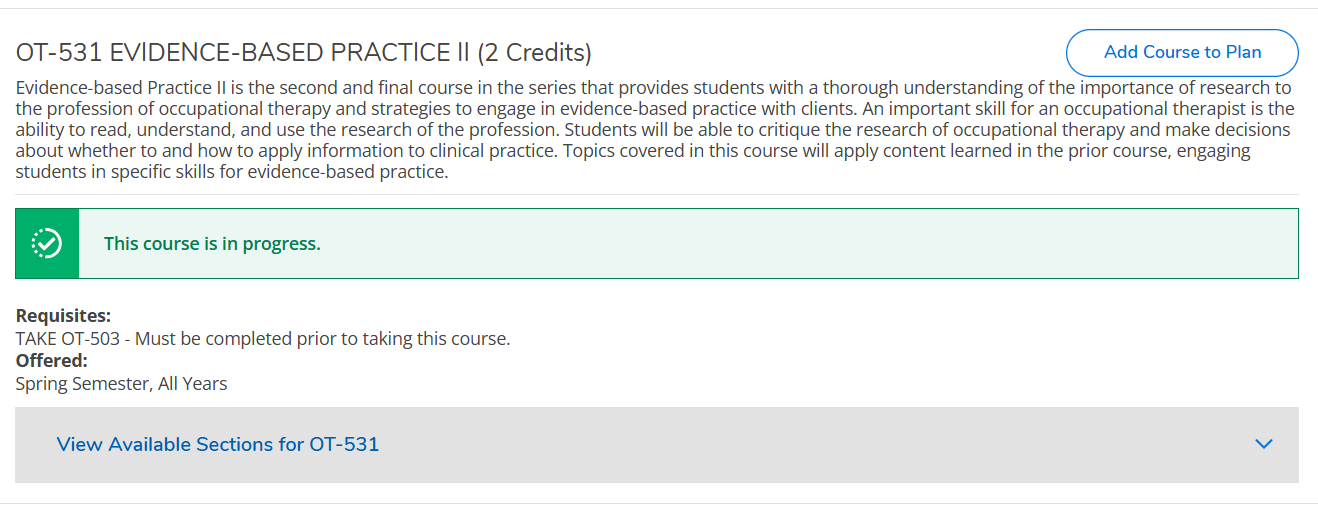Select the OT-531 Evidence-Based Practice II heading
The width and height of the screenshot is (1318, 505).
tap(303, 53)
